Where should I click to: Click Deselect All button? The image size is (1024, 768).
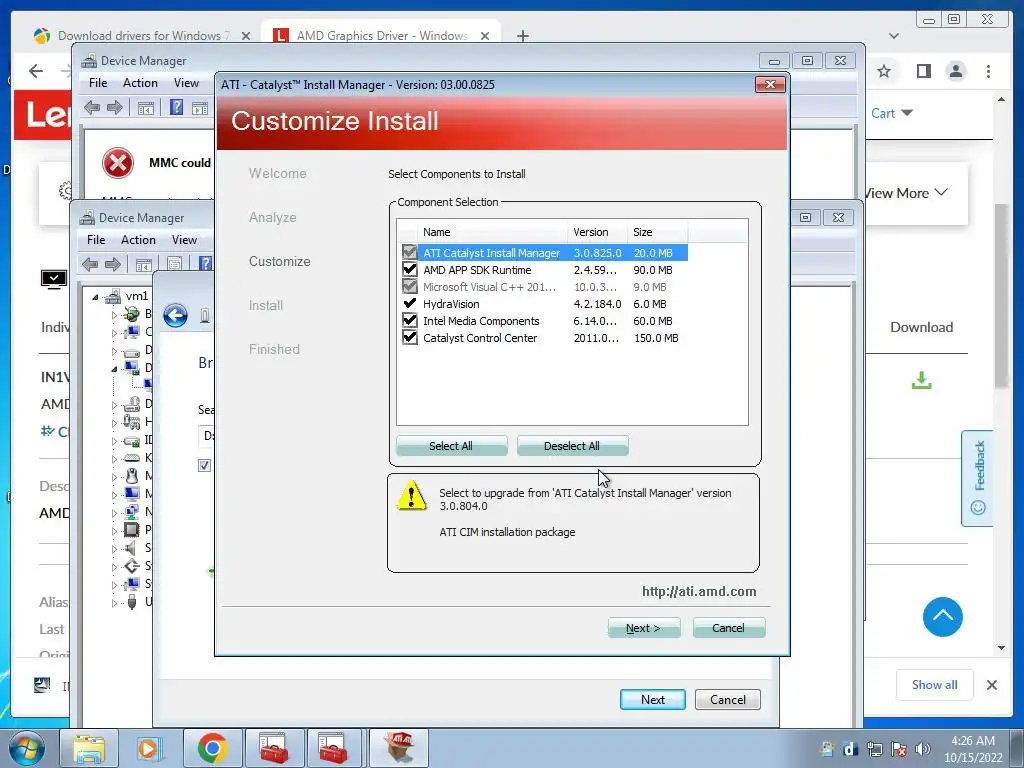tap(572, 445)
